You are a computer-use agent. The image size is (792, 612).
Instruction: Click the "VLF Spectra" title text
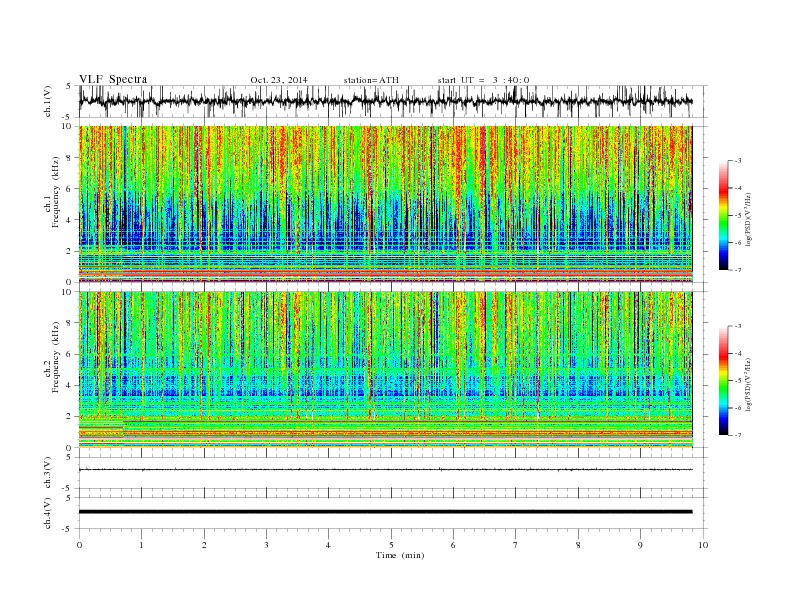pos(113,79)
